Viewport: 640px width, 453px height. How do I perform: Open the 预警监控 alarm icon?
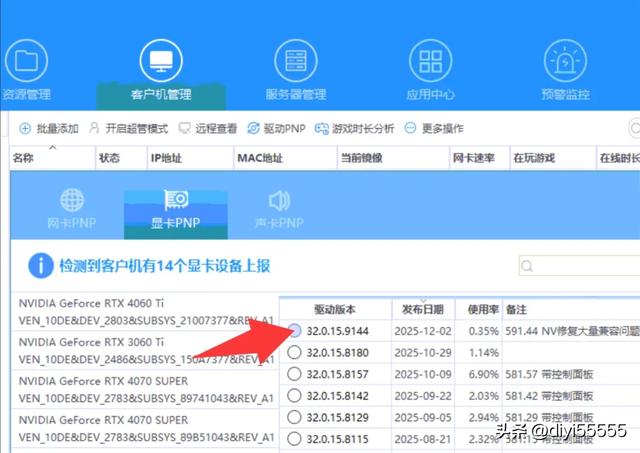click(x=565, y=61)
